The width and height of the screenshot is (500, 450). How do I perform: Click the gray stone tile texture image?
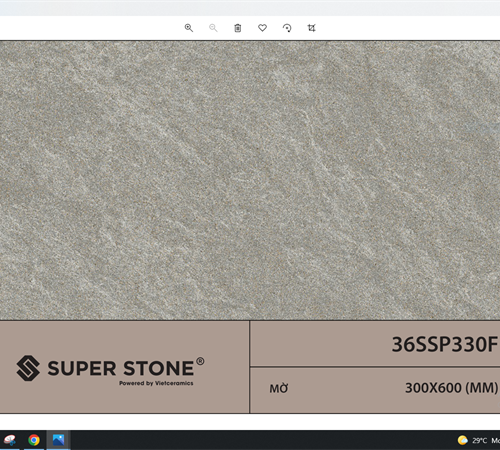[250, 180]
